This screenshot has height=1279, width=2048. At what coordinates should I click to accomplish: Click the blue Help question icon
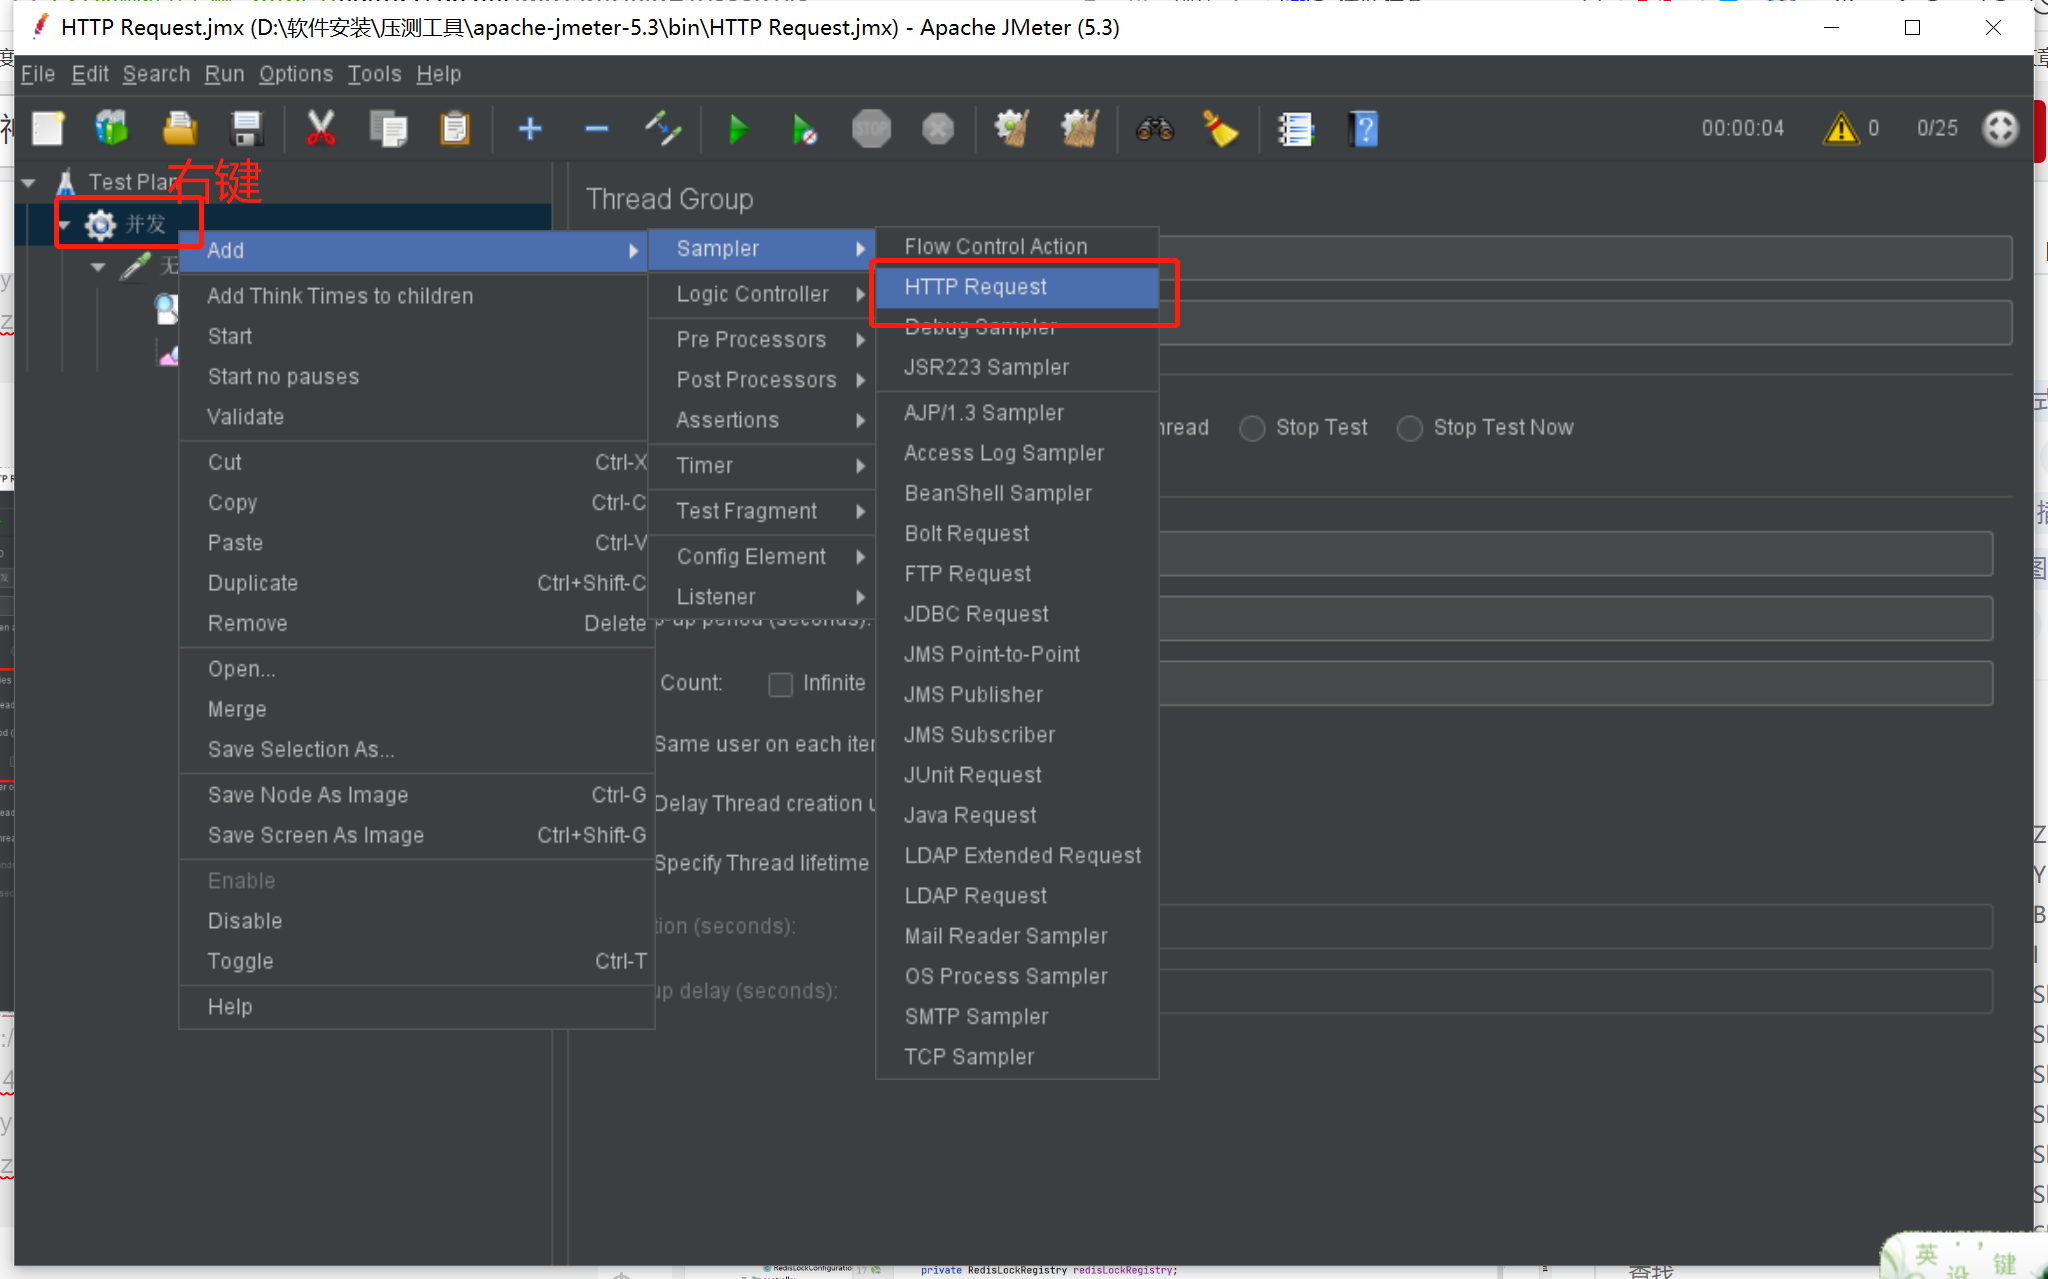(x=1363, y=129)
